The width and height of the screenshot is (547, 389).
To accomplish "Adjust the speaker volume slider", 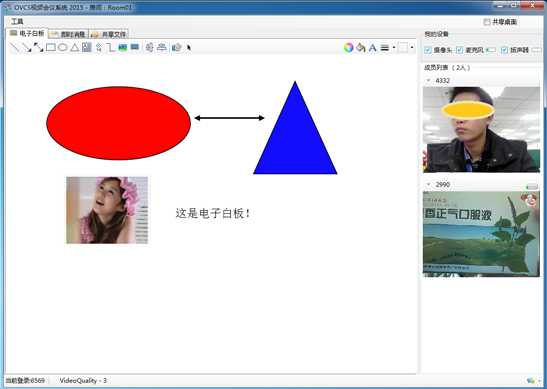I will [537, 50].
